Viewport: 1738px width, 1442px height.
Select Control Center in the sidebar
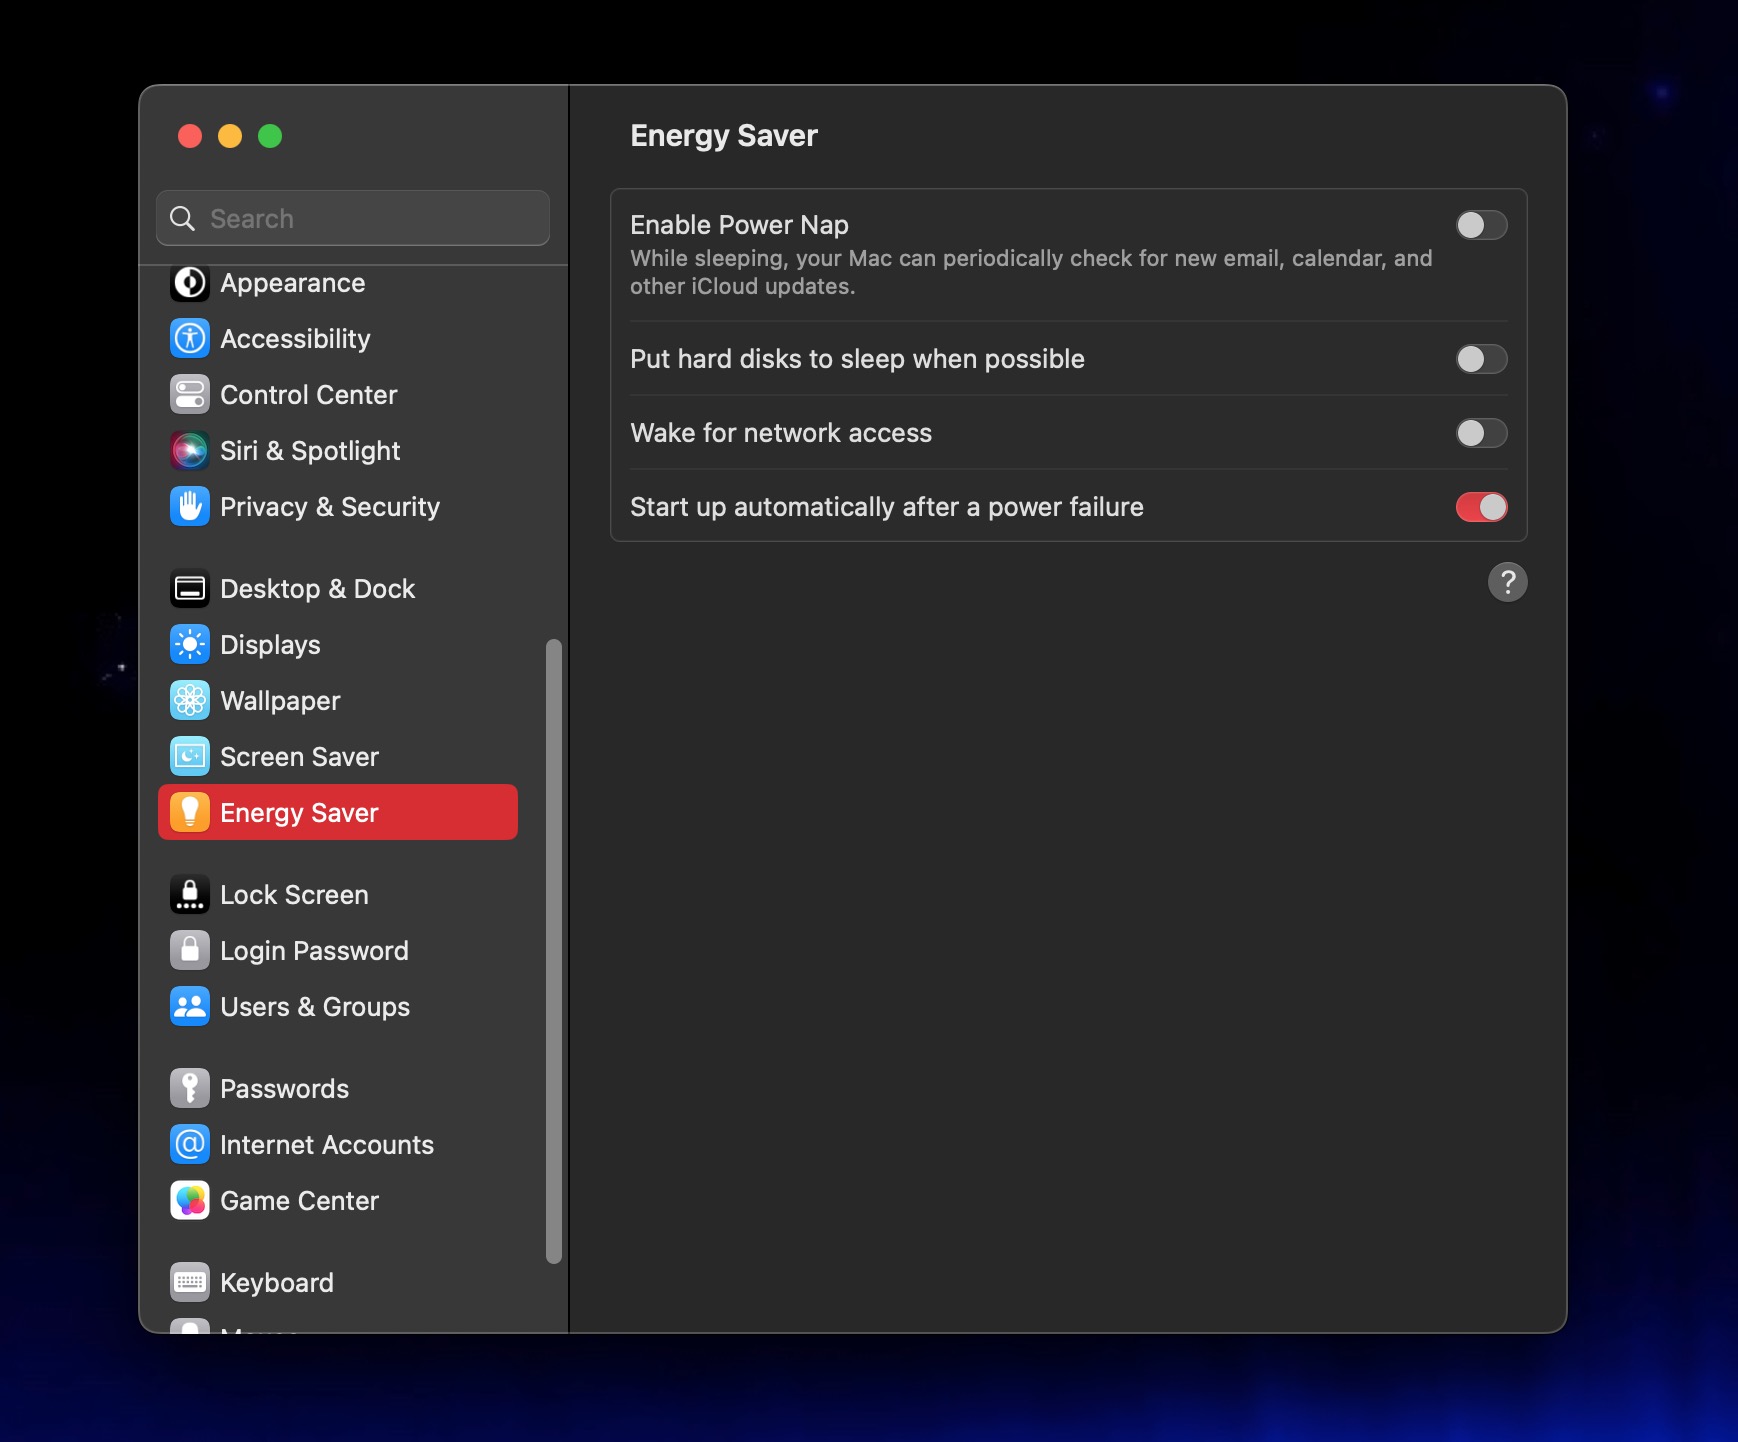(338, 395)
